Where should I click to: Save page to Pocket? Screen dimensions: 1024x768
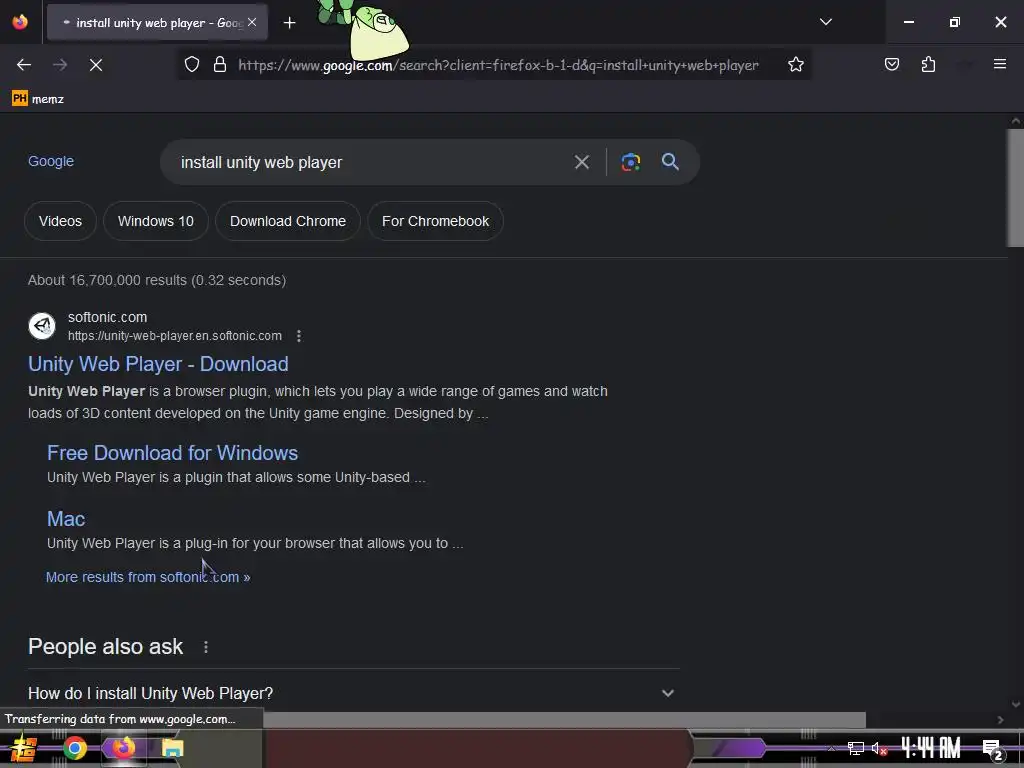coord(891,65)
